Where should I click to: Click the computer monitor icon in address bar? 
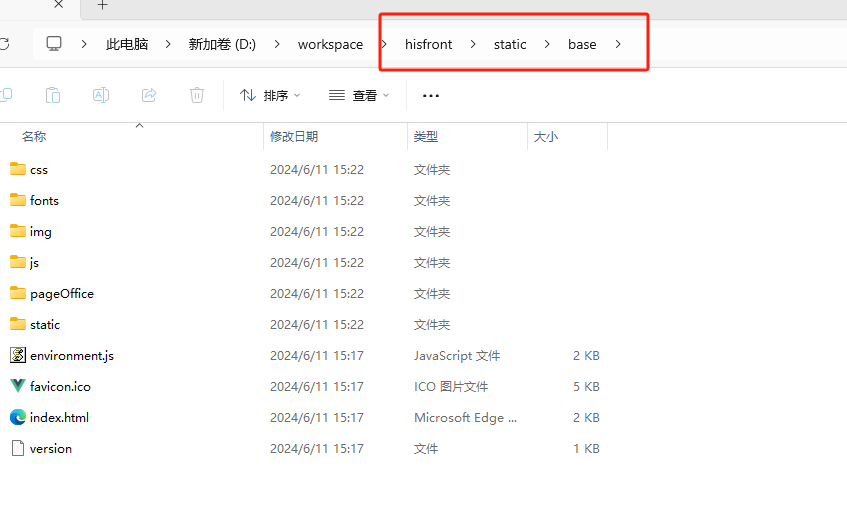tap(54, 44)
